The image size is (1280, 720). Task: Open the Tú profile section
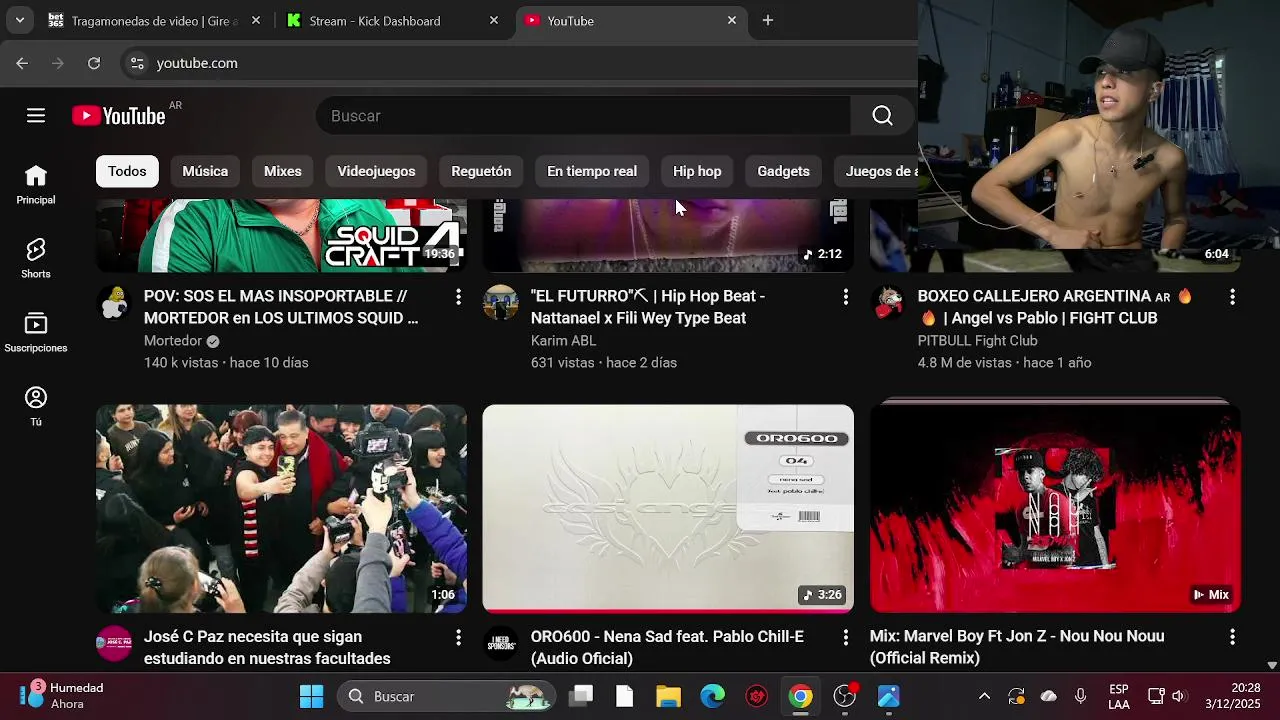[x=36, y=407]
